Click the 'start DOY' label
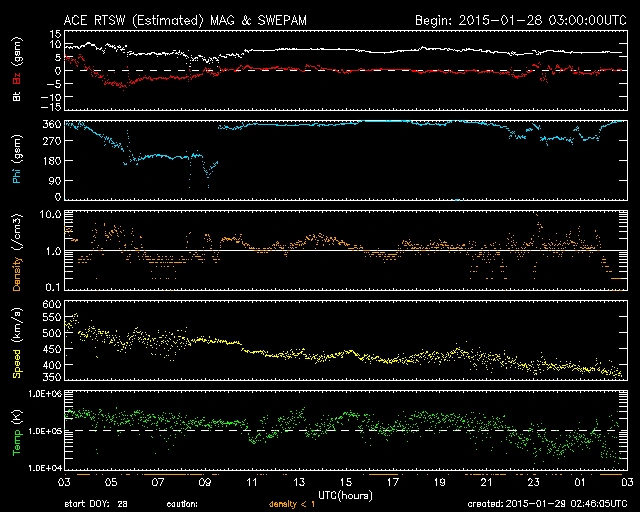Image resolution: width=640 pixels, height=512 pixels. [x=89, y=503]
